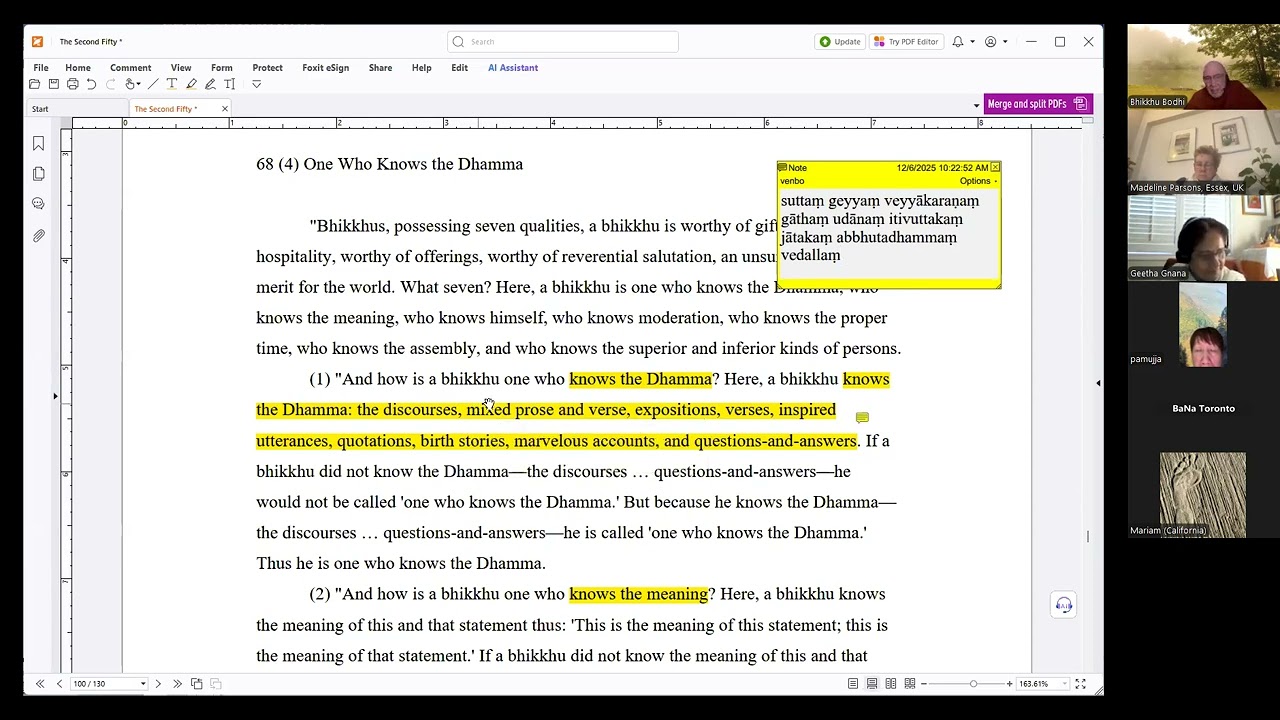Click the Redo arrow icon
This screenshot has height=720, width=1280.
(x=110, y=84)
